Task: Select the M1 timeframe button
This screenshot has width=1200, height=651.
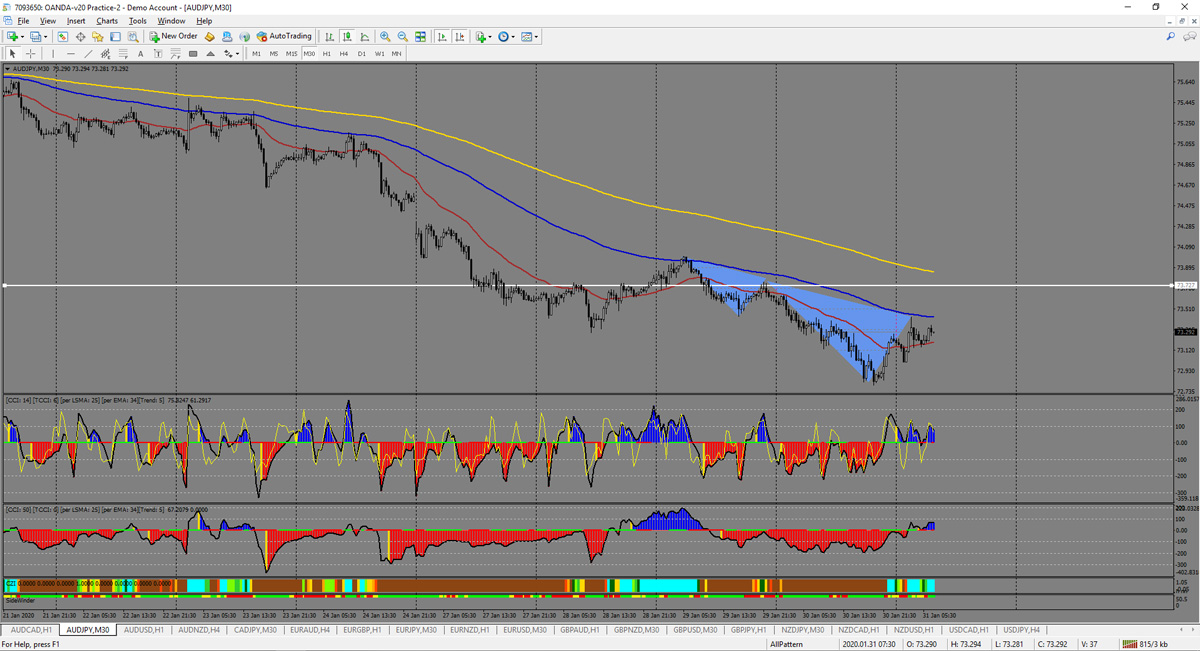Action: 257,54
